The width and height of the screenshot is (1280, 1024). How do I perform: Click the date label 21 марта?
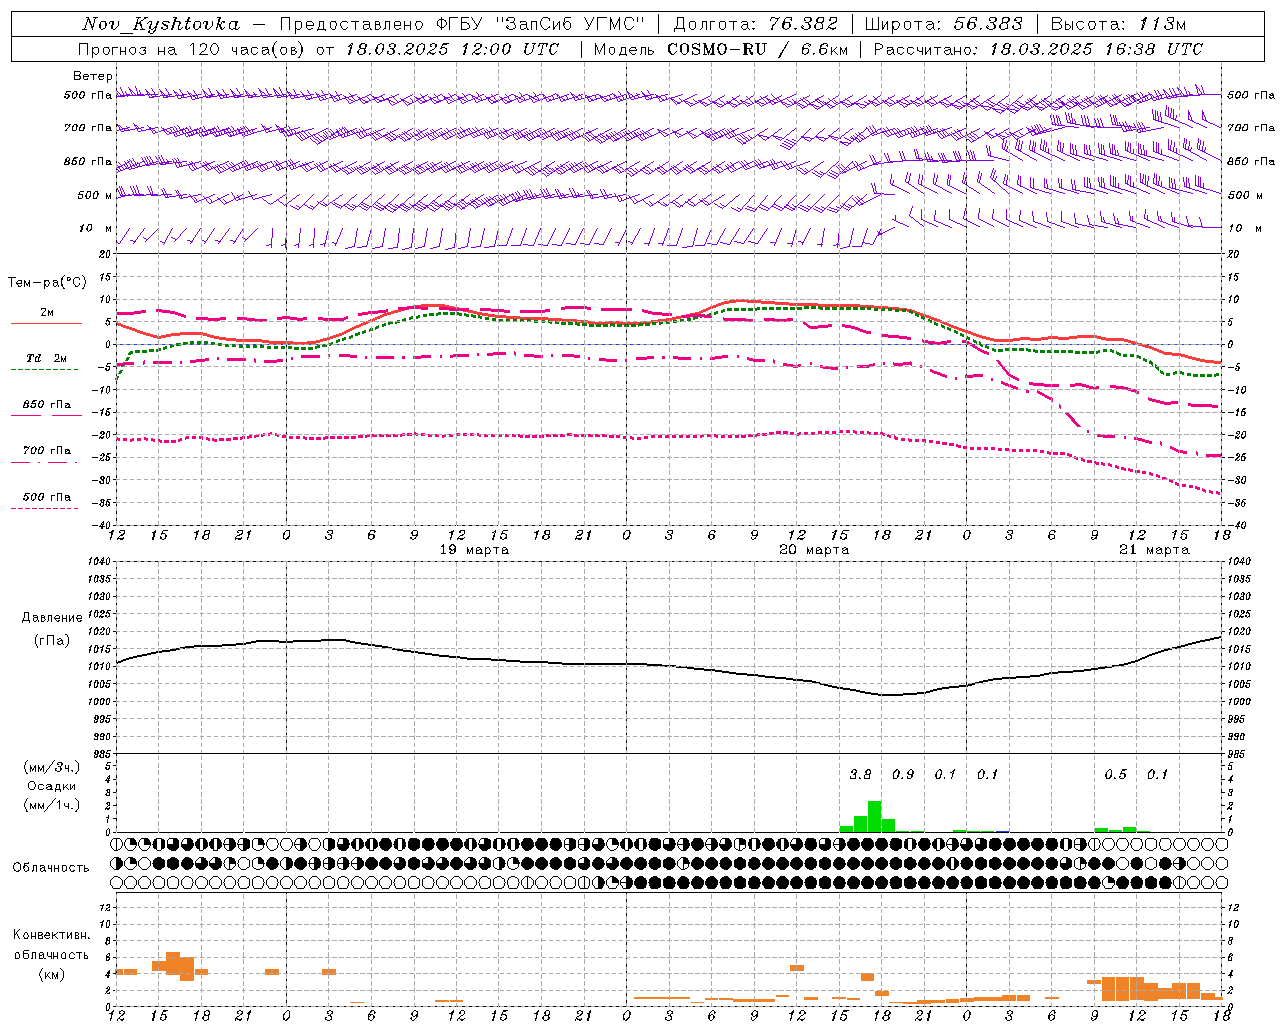pos(1154,550)
